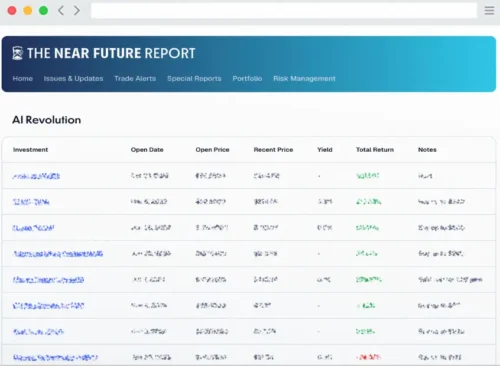Open the second row investment link

click(x=31, y=202)
